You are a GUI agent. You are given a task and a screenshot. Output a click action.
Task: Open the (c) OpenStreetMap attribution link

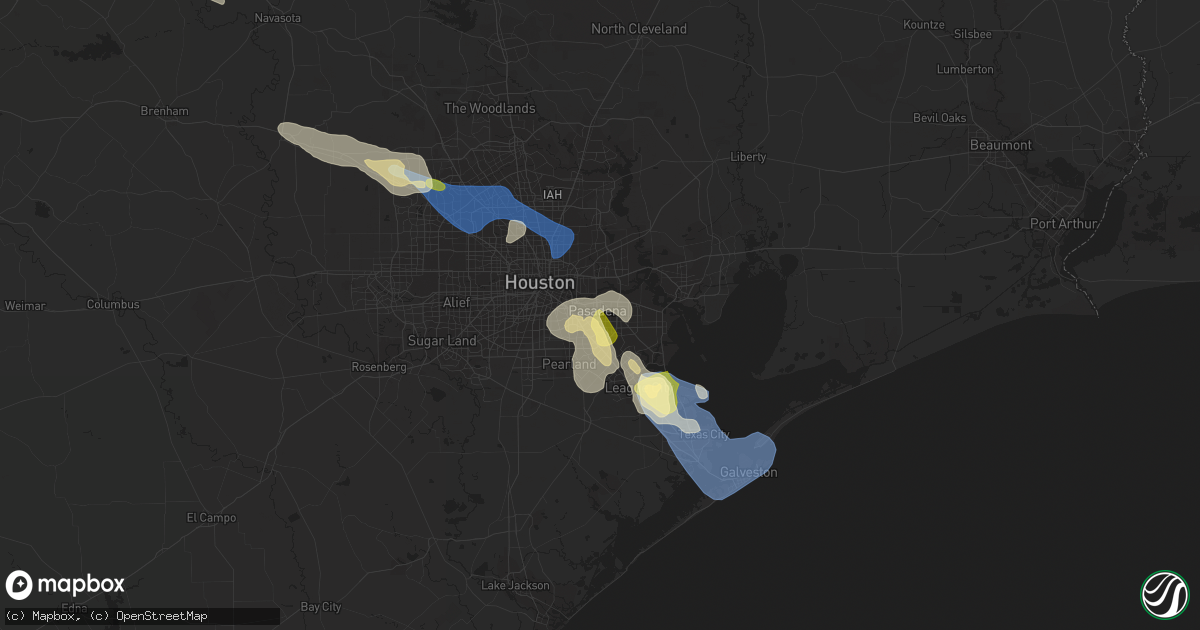pos(149,616)
